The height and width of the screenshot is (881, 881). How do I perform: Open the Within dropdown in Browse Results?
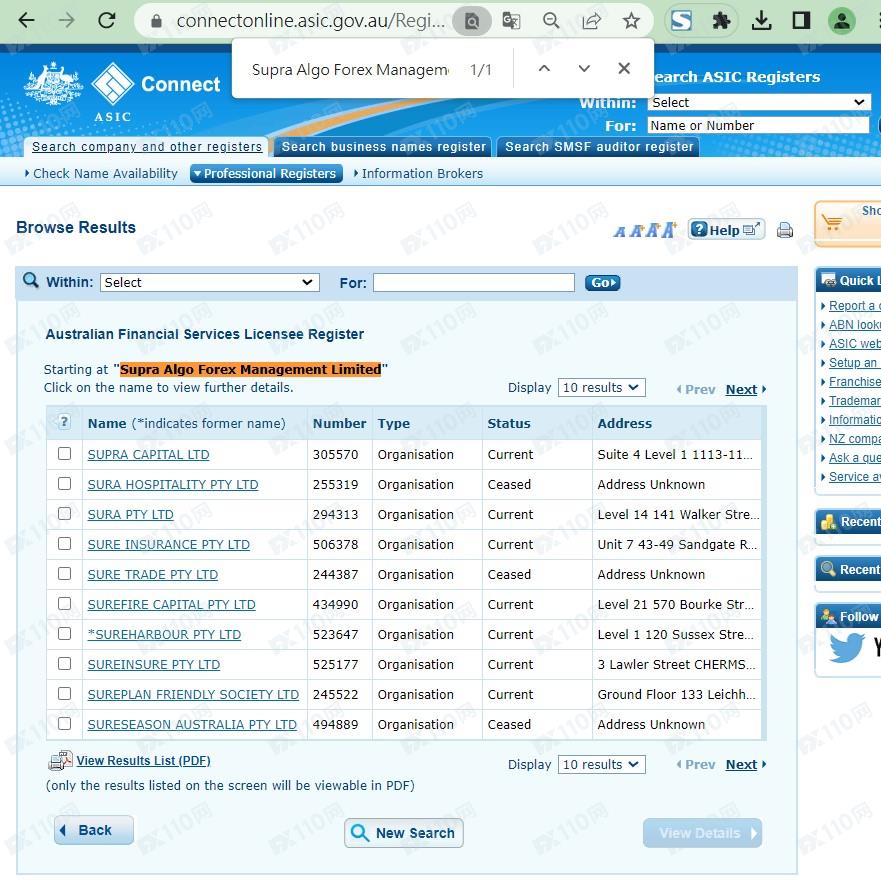pyautogui.click(x=209, y=283)
